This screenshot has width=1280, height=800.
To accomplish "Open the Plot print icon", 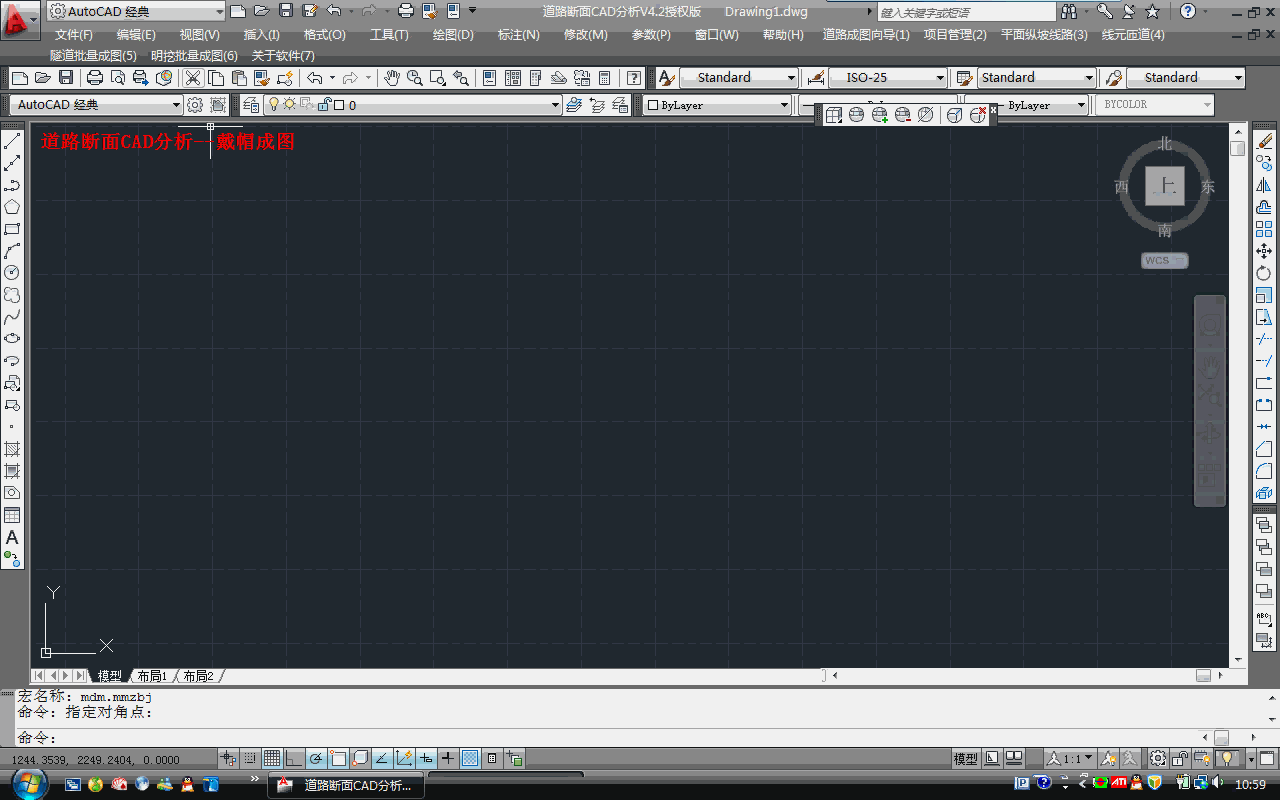I will pos(95,78).
